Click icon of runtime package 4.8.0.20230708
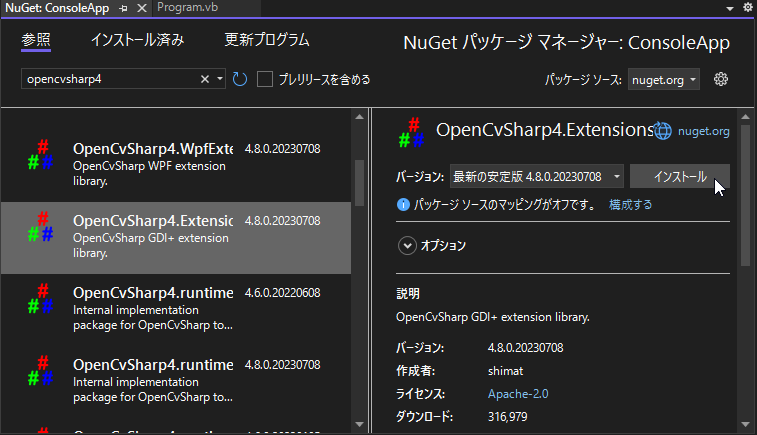This screenshot has width=757, height=435. [41, 370]
